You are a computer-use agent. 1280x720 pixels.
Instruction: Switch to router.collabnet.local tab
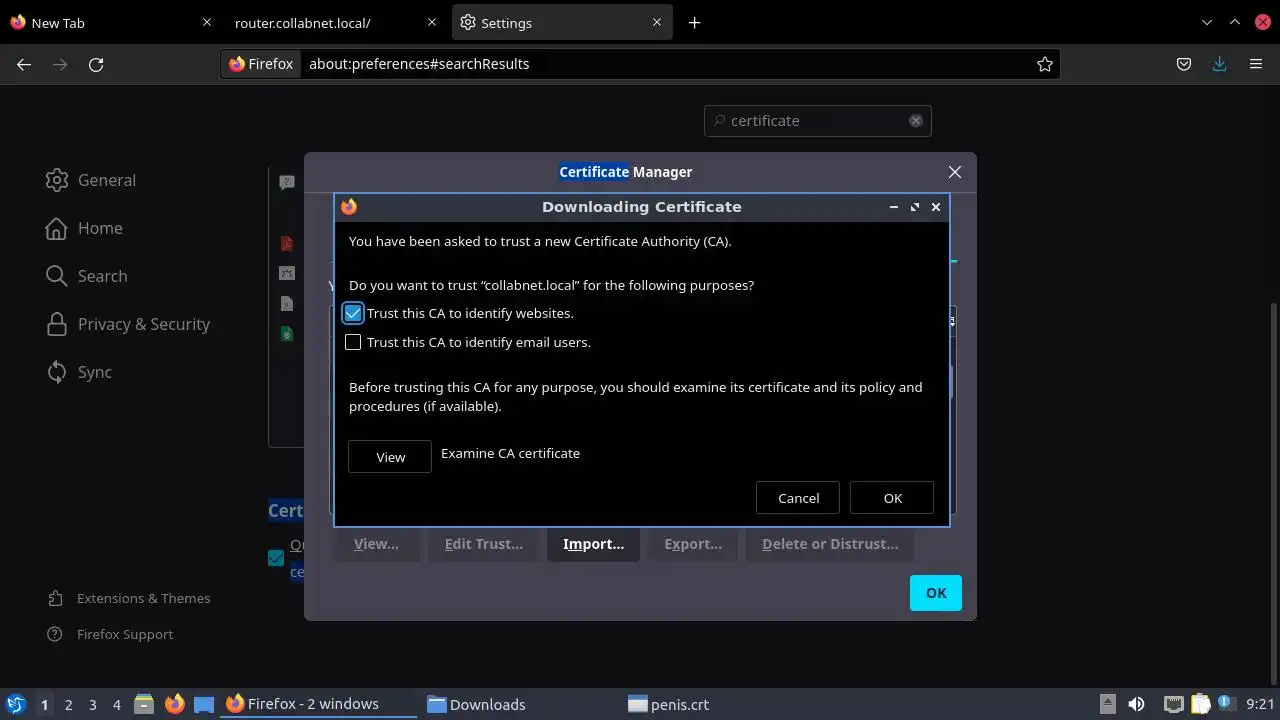[x=335, y=22]
